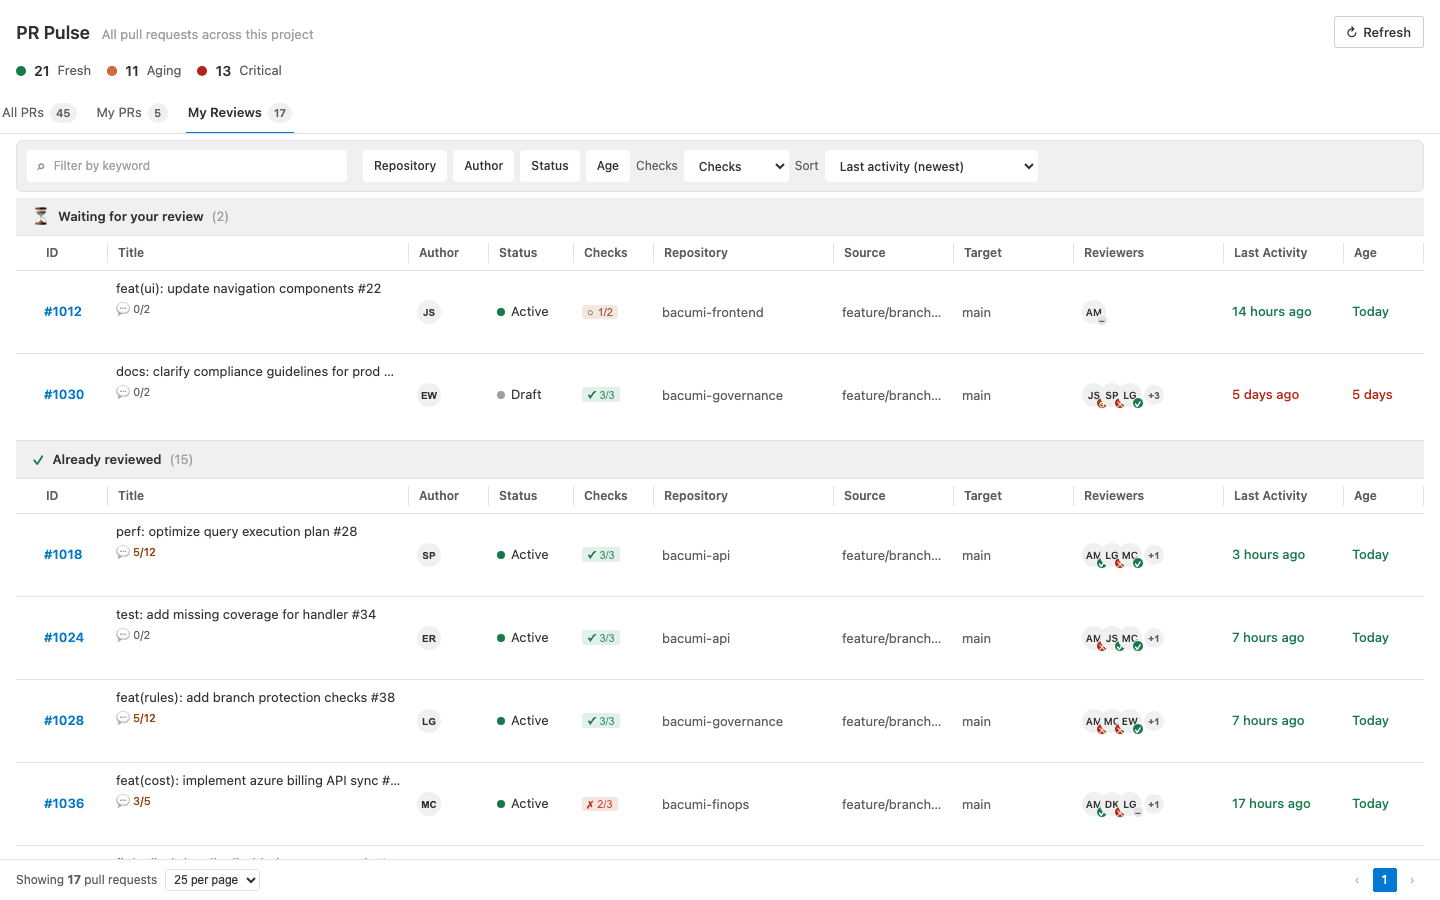Open pull request #1030 link
The height and width of the screenshot is (900, 1440).
(64, 395)
